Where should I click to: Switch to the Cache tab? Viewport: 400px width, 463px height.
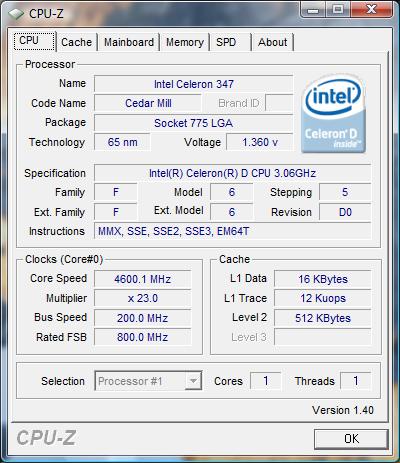tap(76, 42)
